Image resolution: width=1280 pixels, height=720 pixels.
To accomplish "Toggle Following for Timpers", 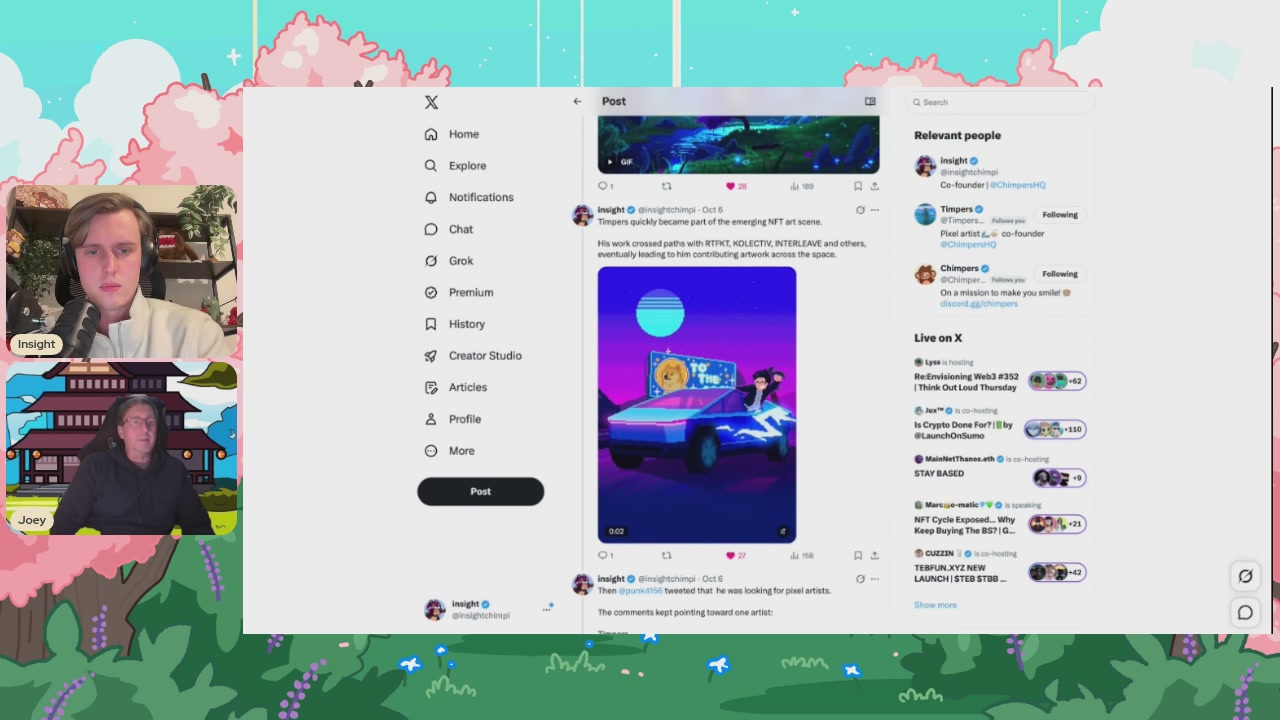I will (1060, 214).
